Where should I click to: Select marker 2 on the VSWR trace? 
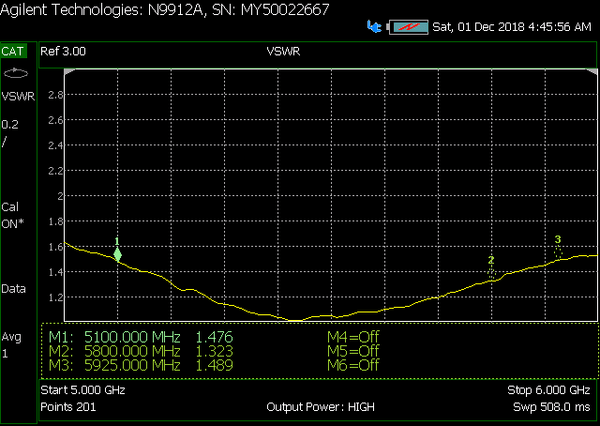[491, 271]
